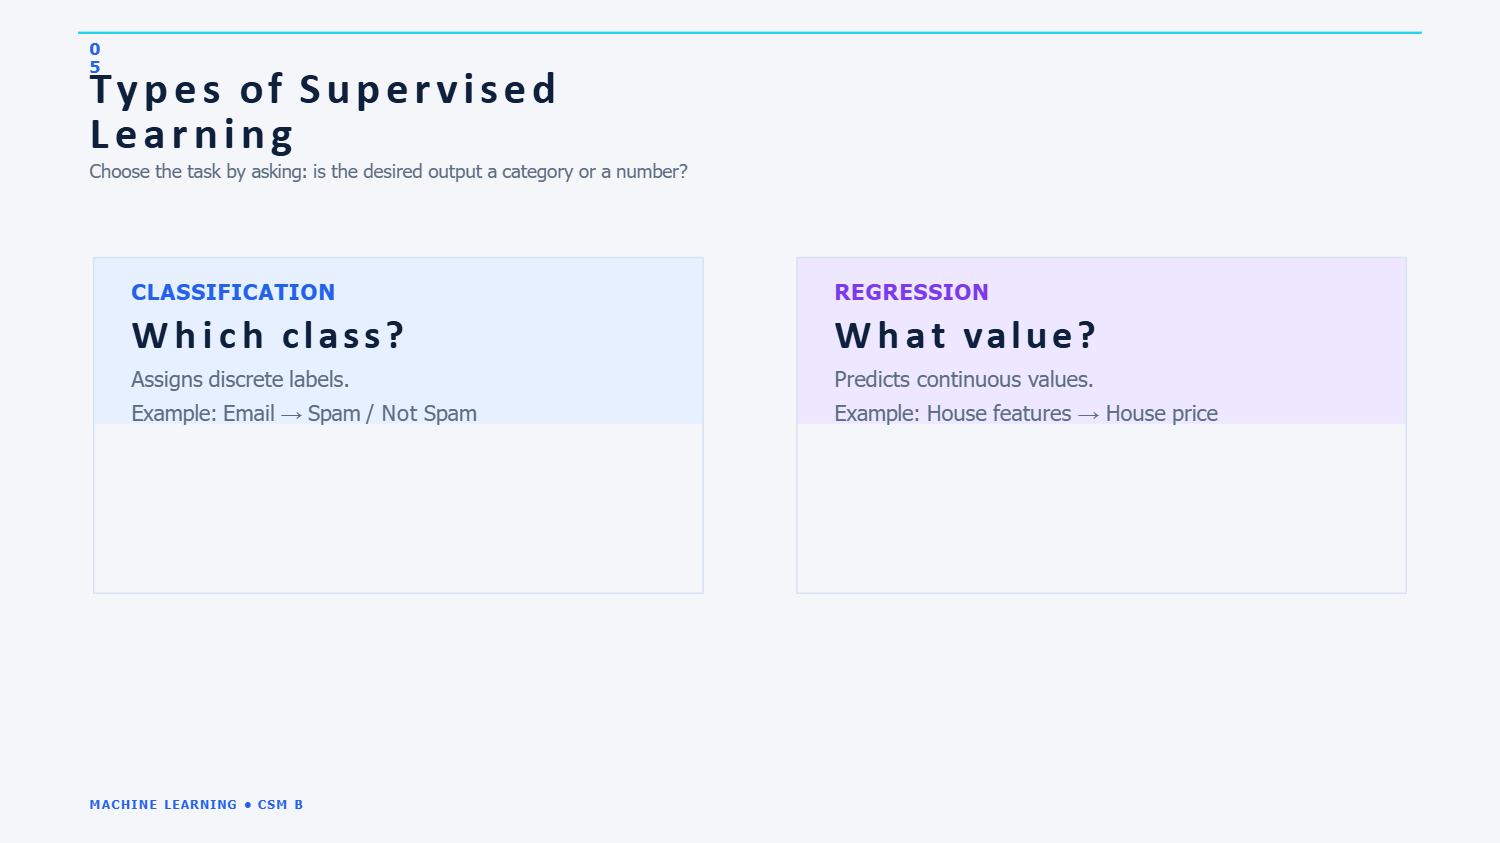The image size is (1500, 843).
Task: Click the 'Which class?' heading
Action: pos(268,336)
